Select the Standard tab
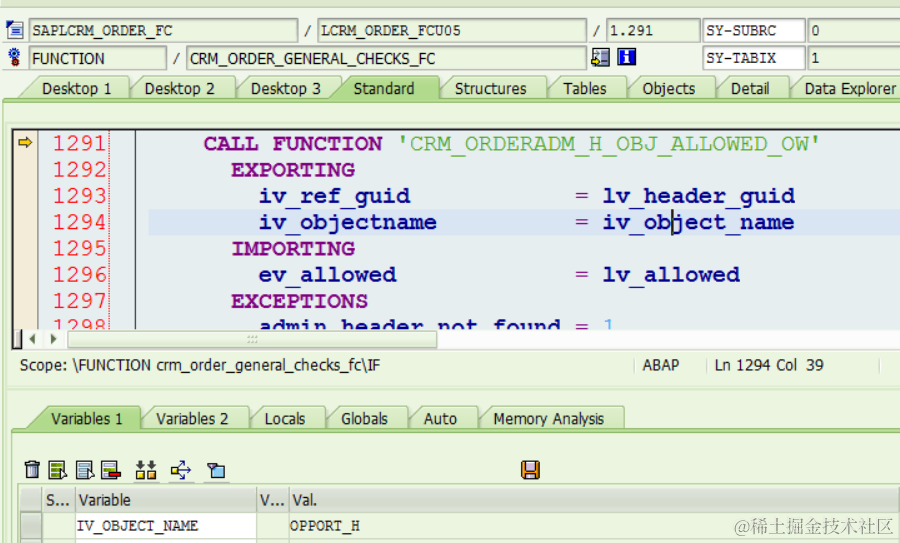 383,88
